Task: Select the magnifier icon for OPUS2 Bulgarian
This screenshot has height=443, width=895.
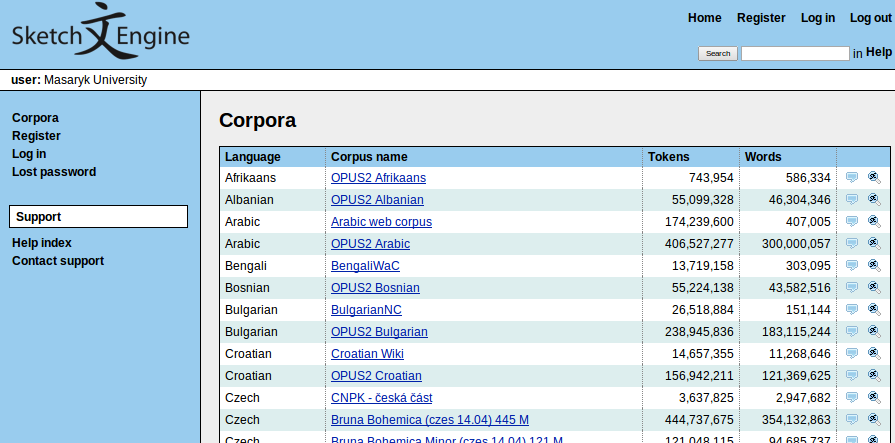Action: [874, 331]
